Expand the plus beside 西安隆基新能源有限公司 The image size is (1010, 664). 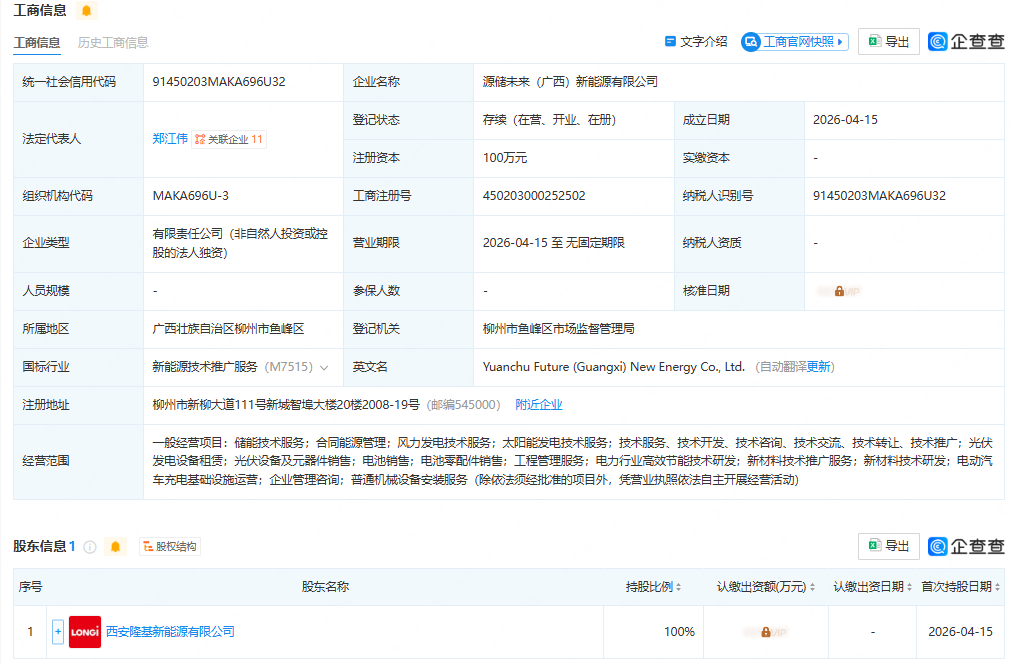pos(59,632)
